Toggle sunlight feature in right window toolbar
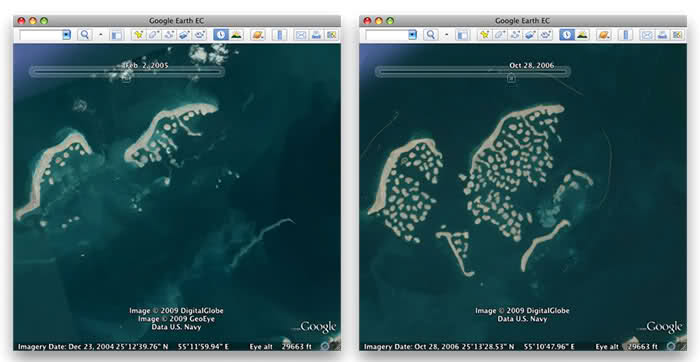Viewport: 700px width, 362px height. [582, 35]
